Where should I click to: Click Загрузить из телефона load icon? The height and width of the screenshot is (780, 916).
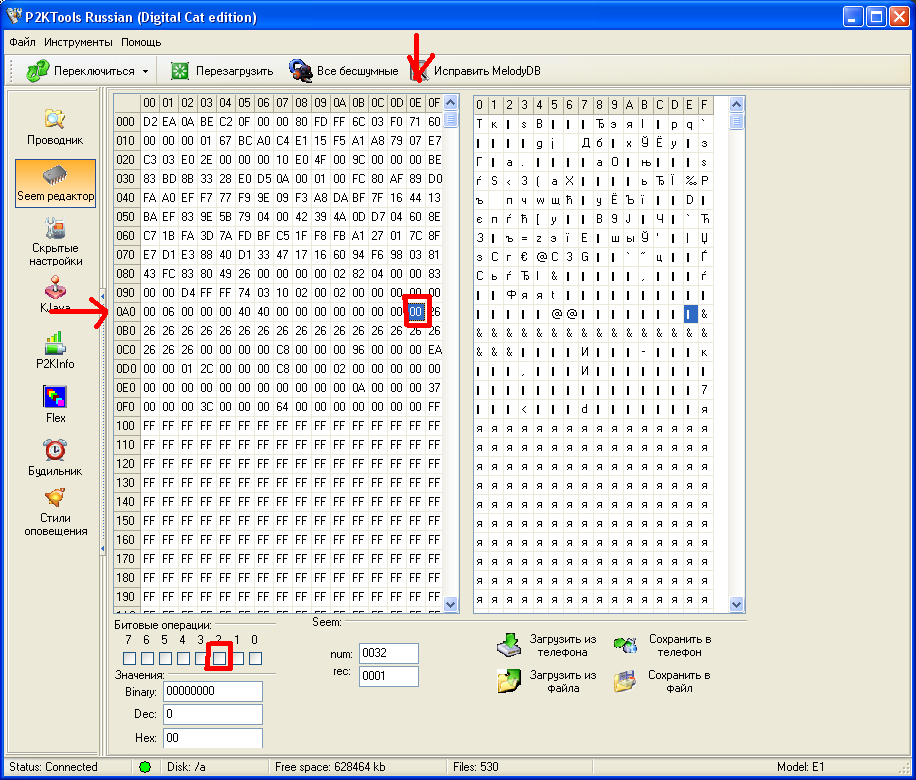[x=509, y=644]
